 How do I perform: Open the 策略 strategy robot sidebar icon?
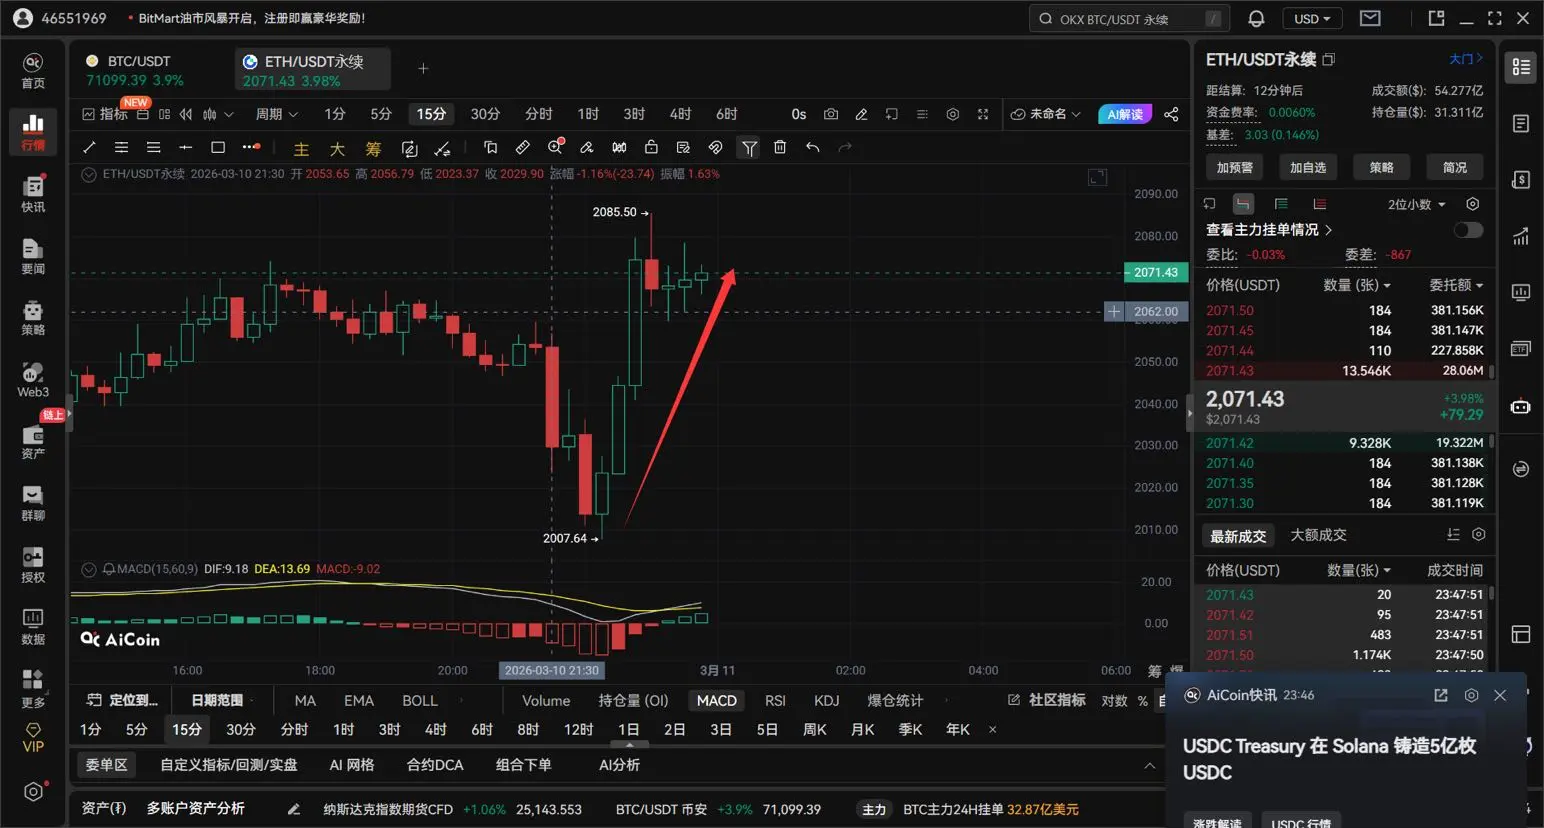(x=33, y=318)
